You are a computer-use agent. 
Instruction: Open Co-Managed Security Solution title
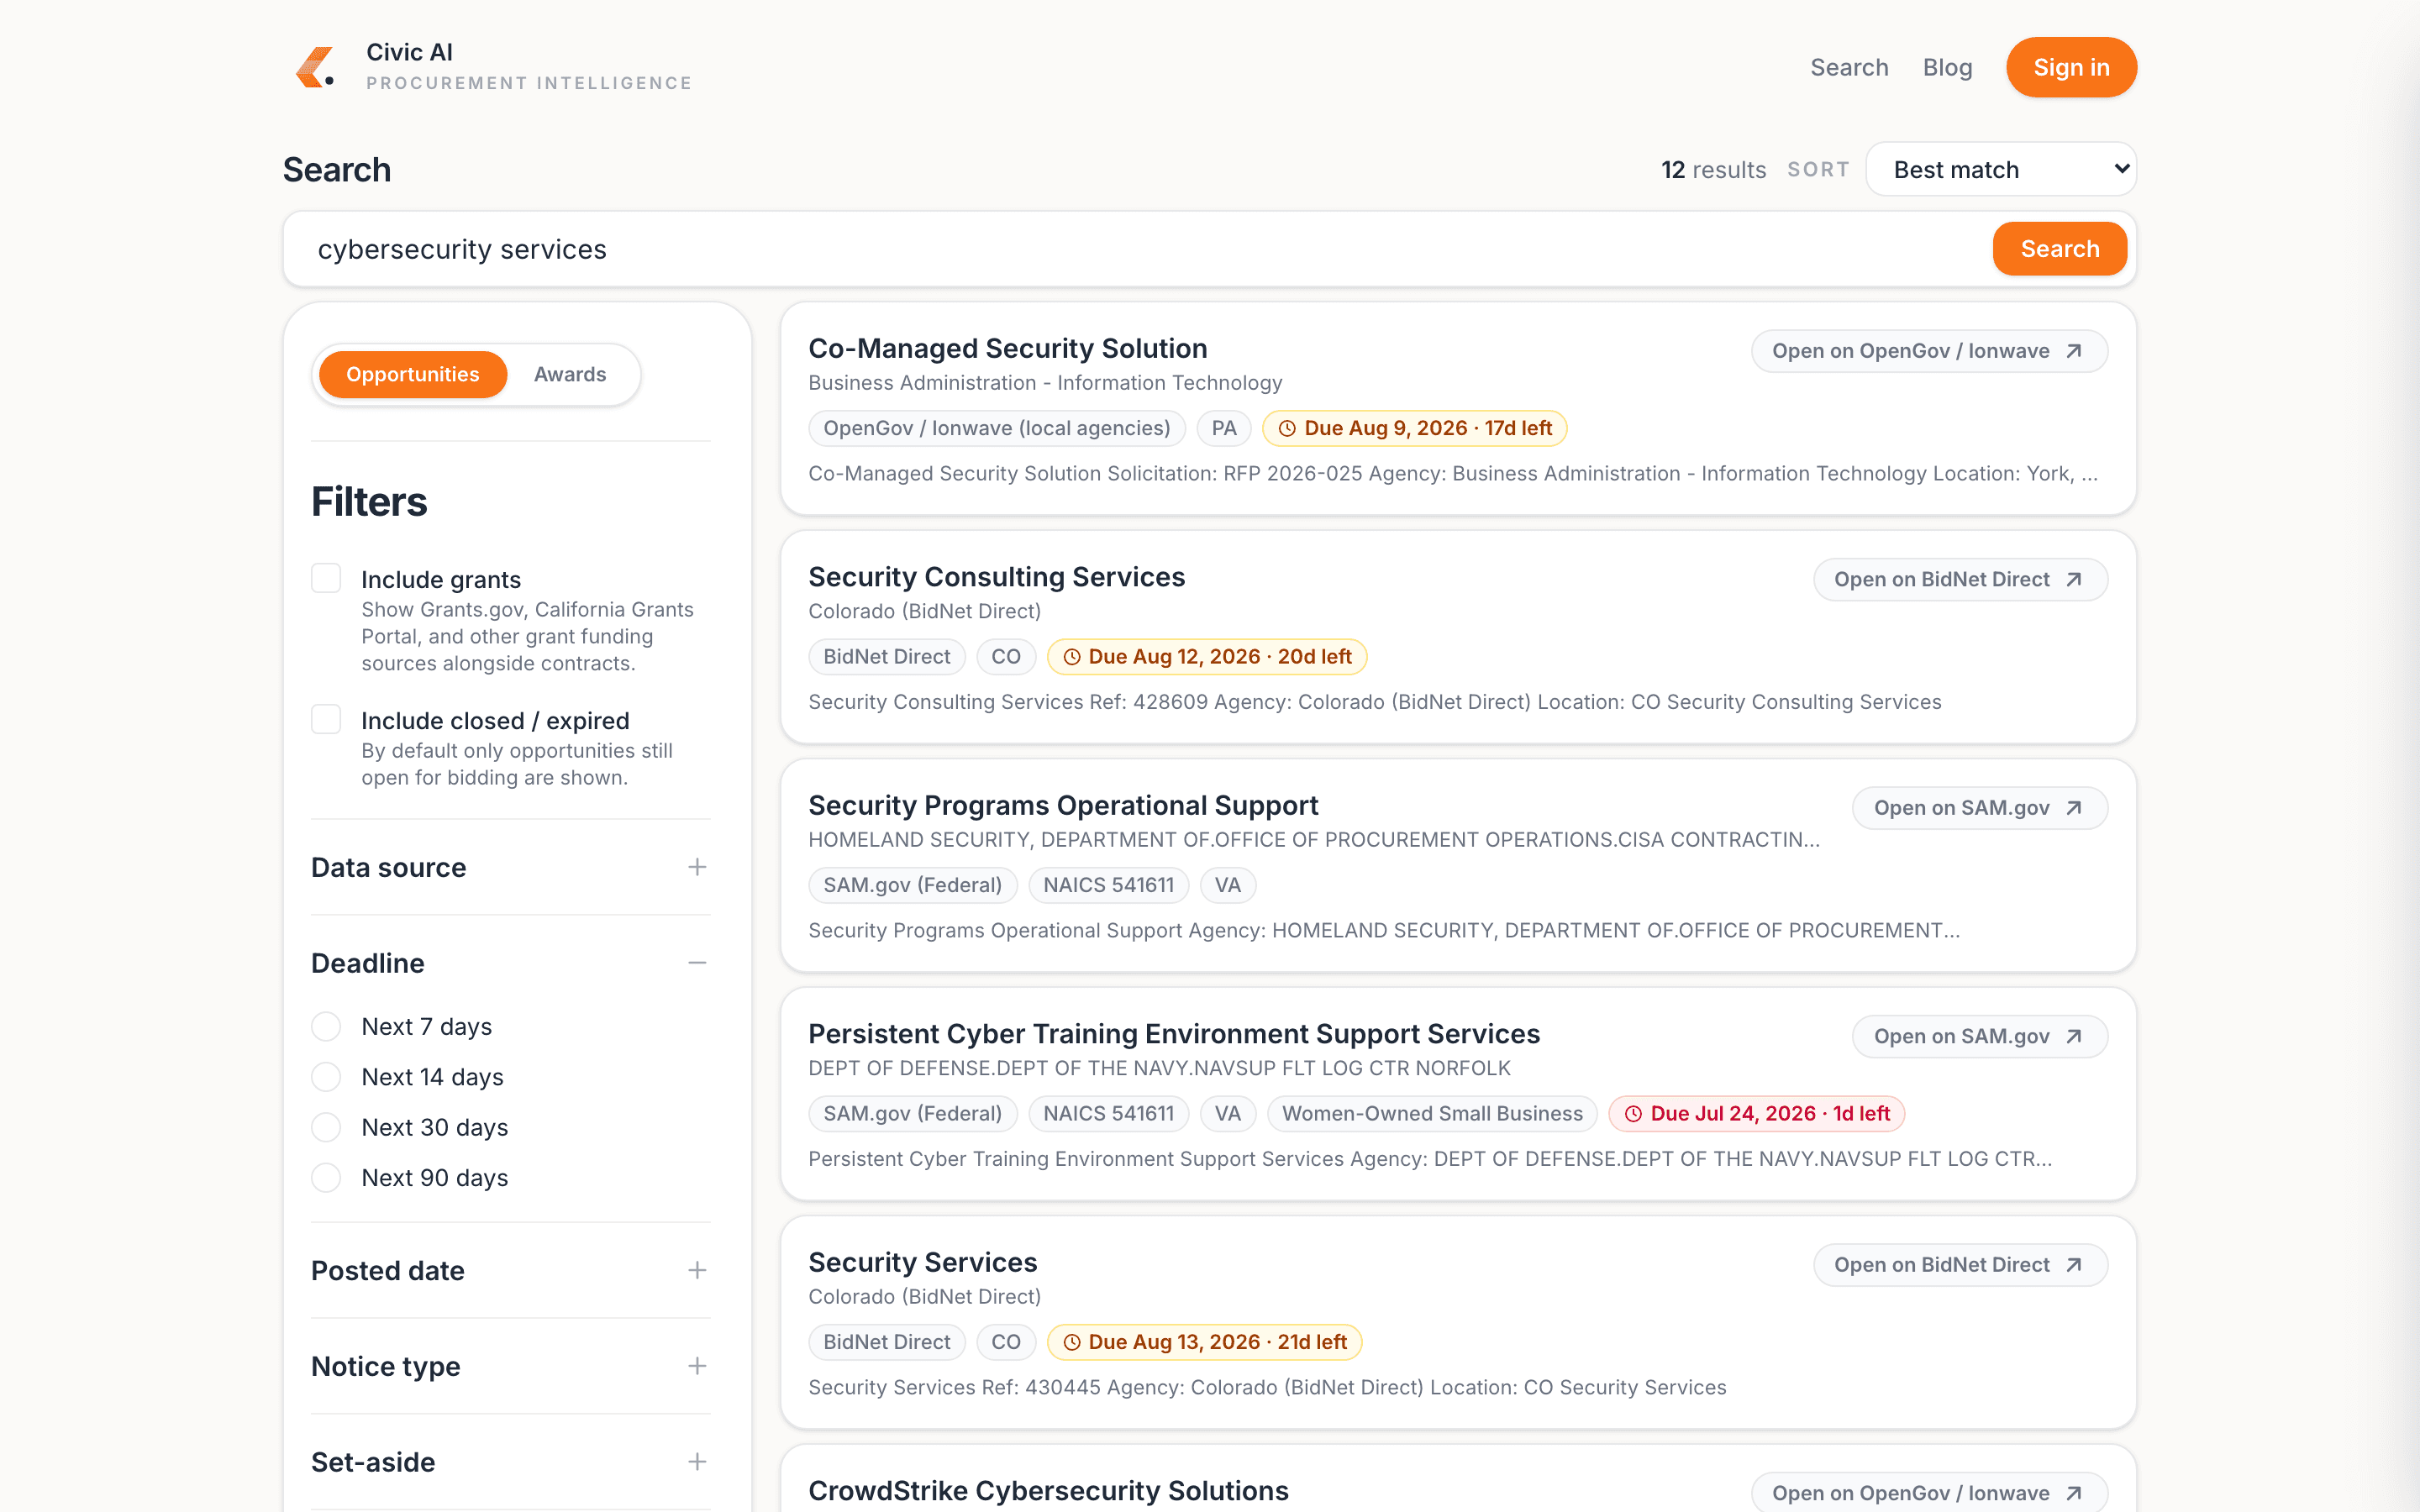pos(1007,348)
